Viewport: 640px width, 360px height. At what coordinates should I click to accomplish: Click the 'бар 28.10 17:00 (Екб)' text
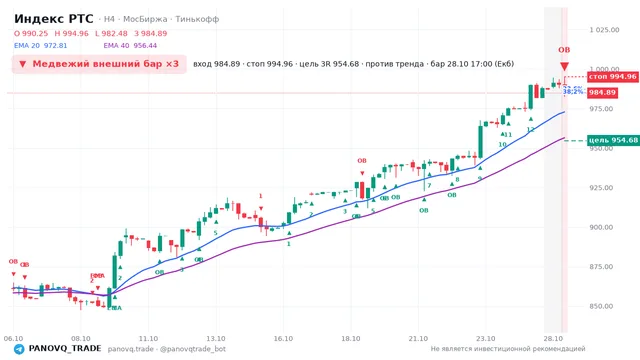coord(472,64)
